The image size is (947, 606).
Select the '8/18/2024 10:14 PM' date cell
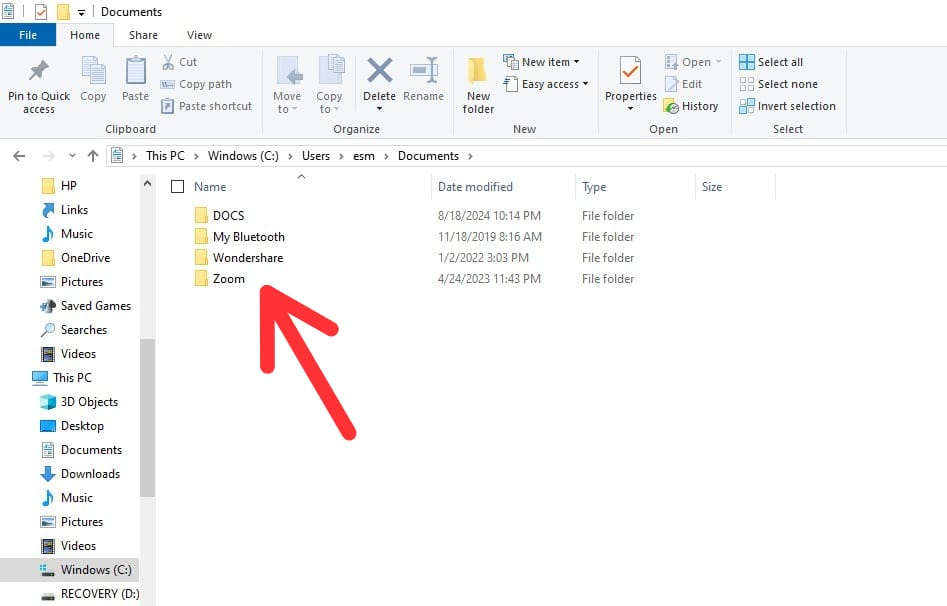click(x=489, y=215)
